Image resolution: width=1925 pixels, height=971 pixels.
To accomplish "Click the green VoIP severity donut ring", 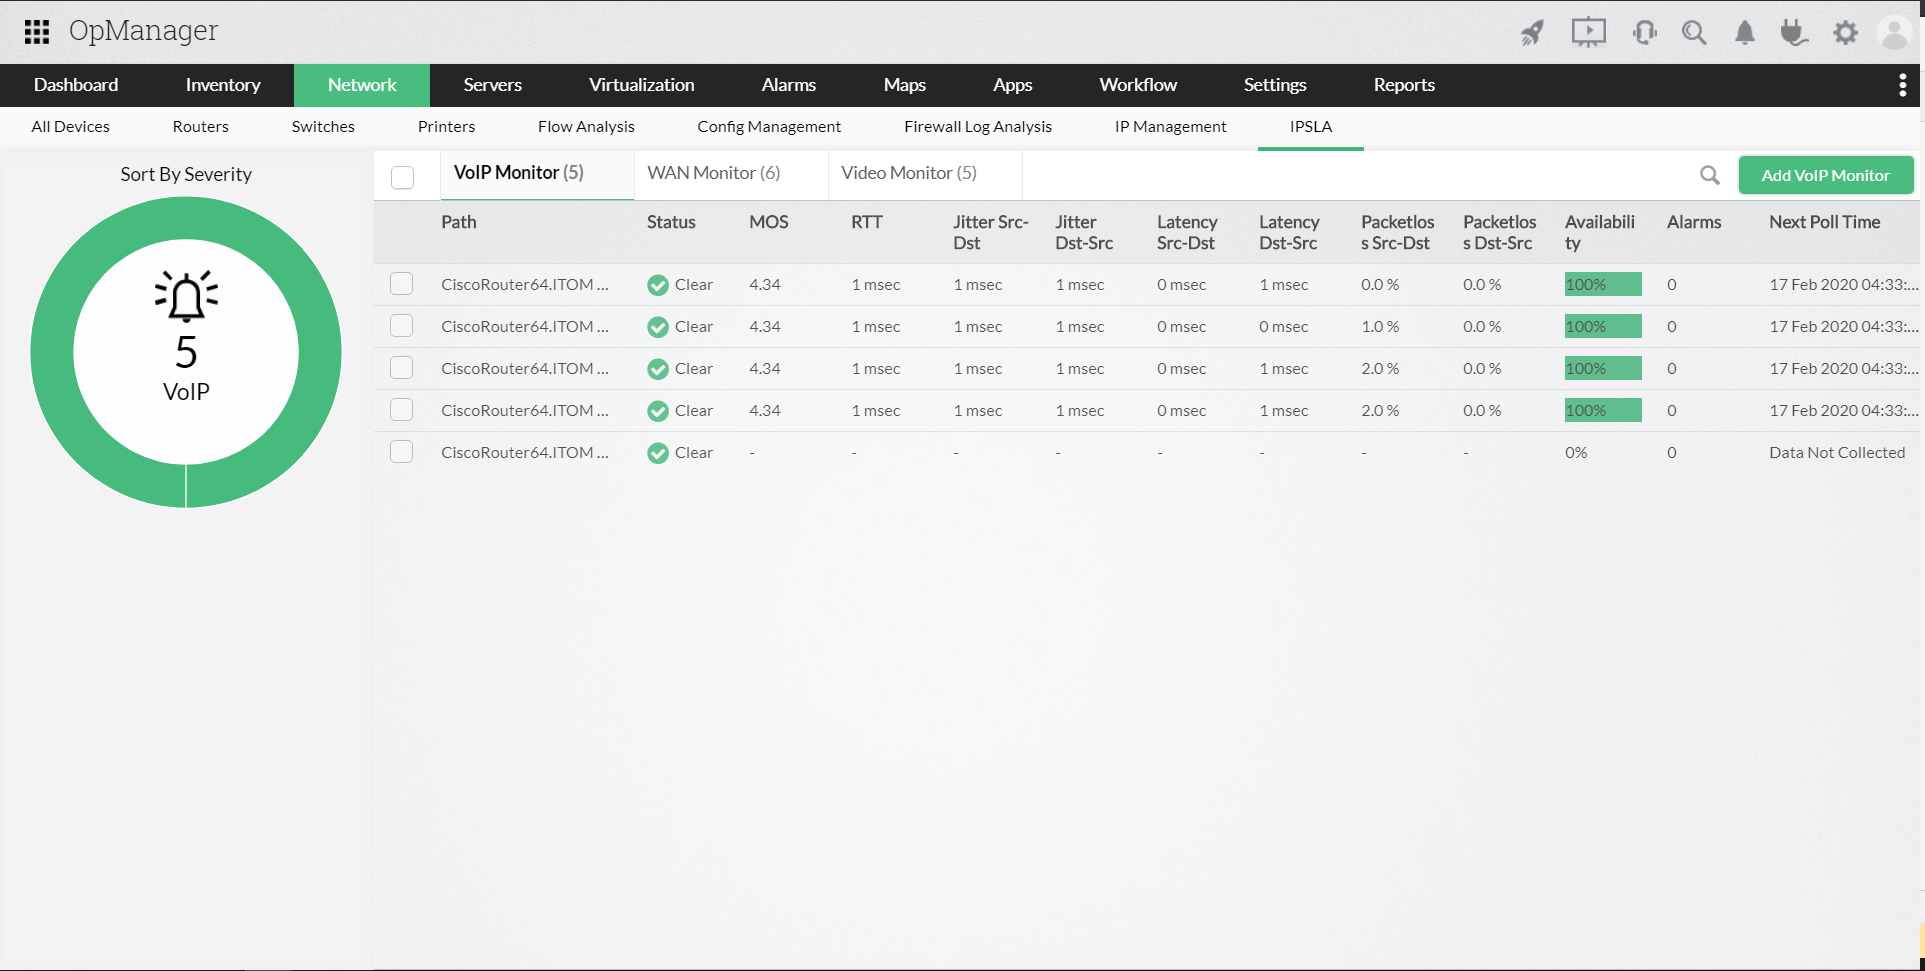I will coord(52,352).
